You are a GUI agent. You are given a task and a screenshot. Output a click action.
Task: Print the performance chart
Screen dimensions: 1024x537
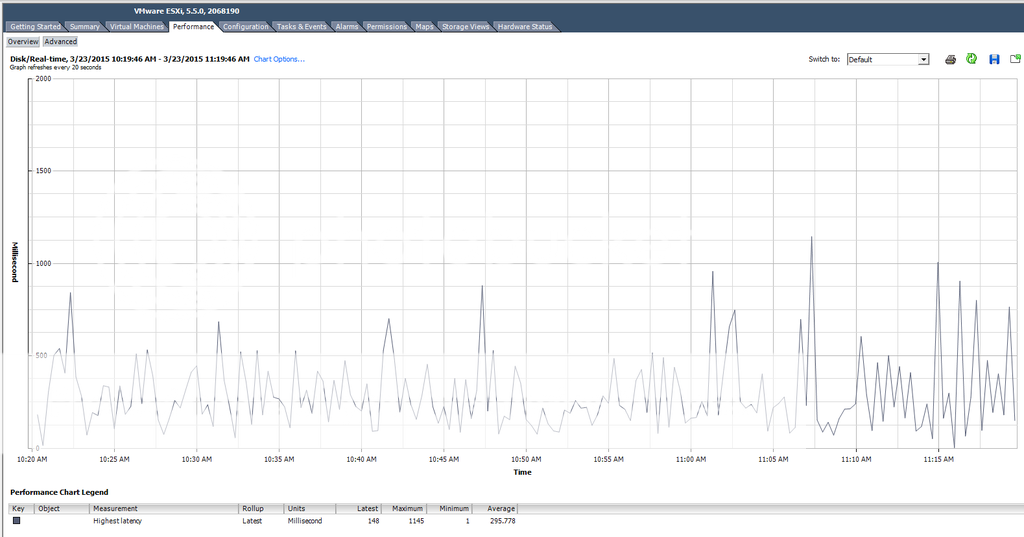(x=950, y=59)
